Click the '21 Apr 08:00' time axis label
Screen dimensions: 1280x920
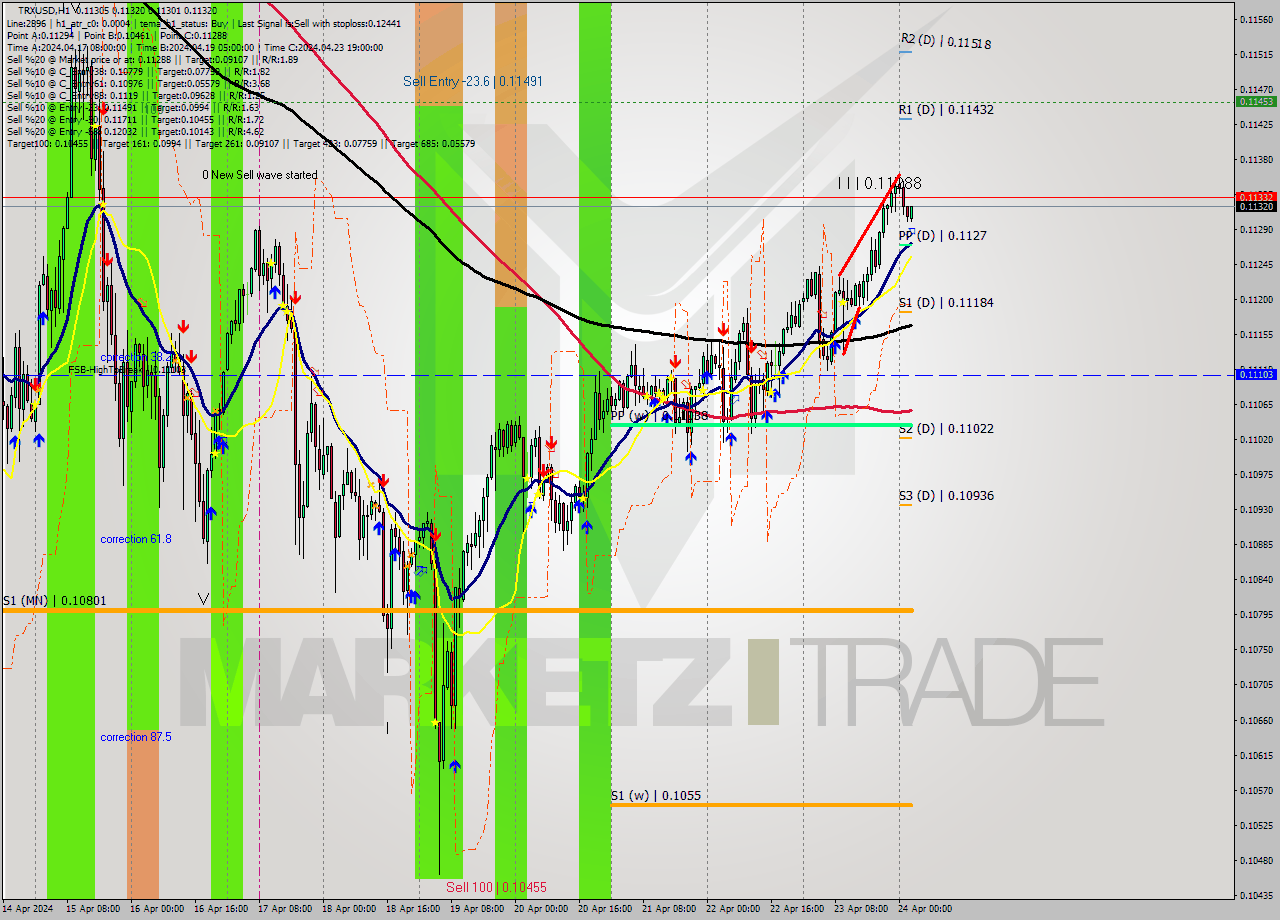669,909
